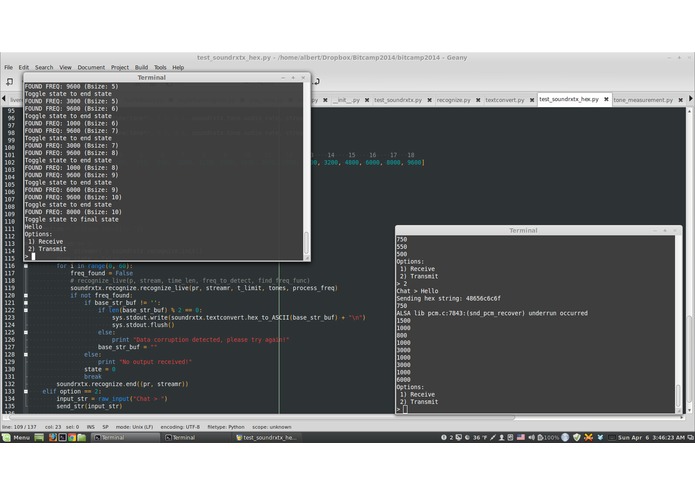This screenshot has height=494, width=695.
Task: Open the Project menu
Action: click(x=120, y=67)
